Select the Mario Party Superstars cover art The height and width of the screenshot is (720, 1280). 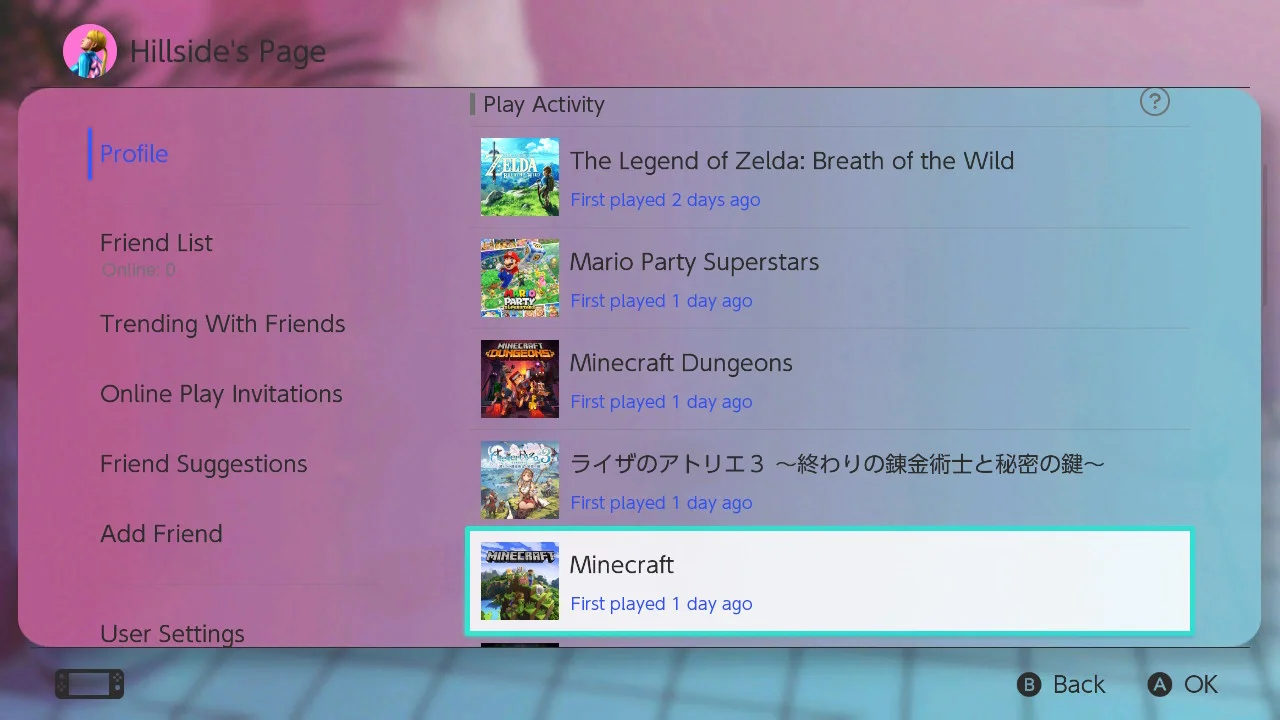[x=520, y=278]
